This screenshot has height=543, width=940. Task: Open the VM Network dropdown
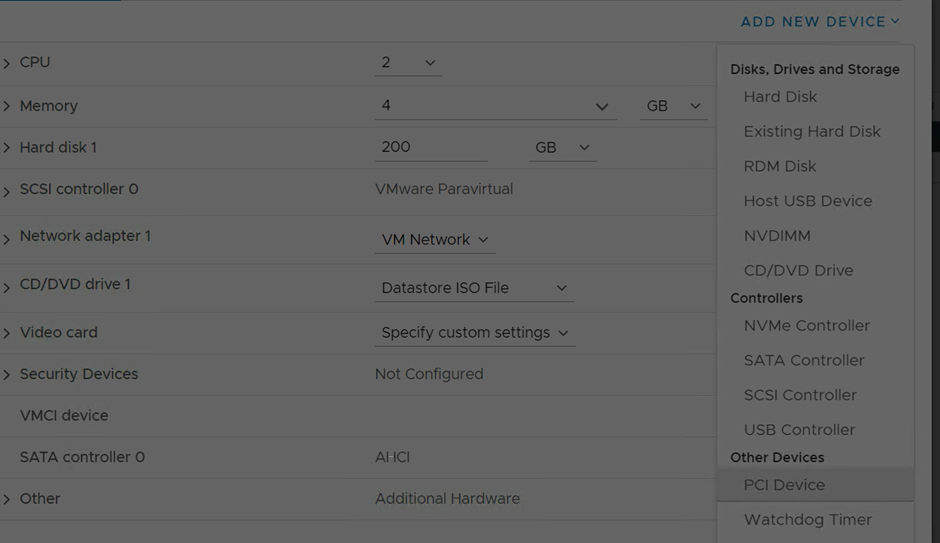coord(435,240)
